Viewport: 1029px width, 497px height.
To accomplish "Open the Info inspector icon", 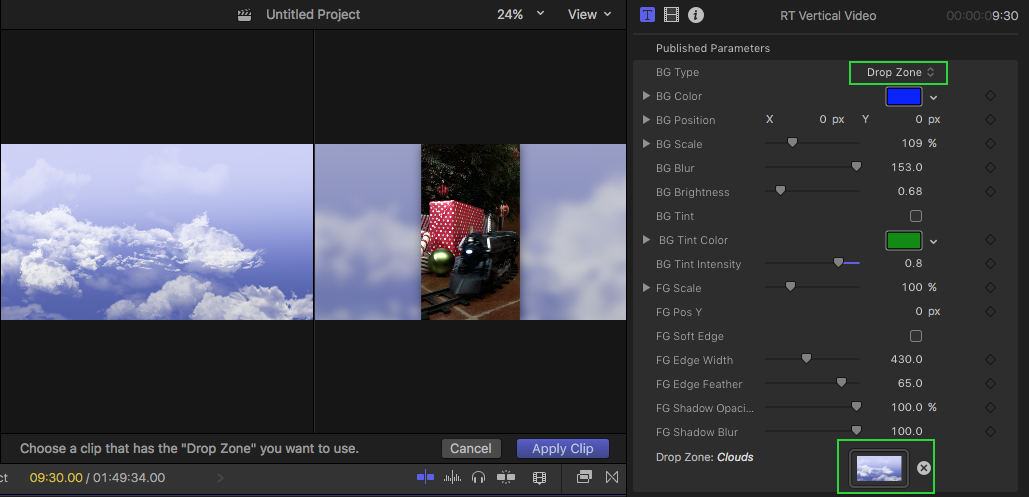I will pos(696,15).
